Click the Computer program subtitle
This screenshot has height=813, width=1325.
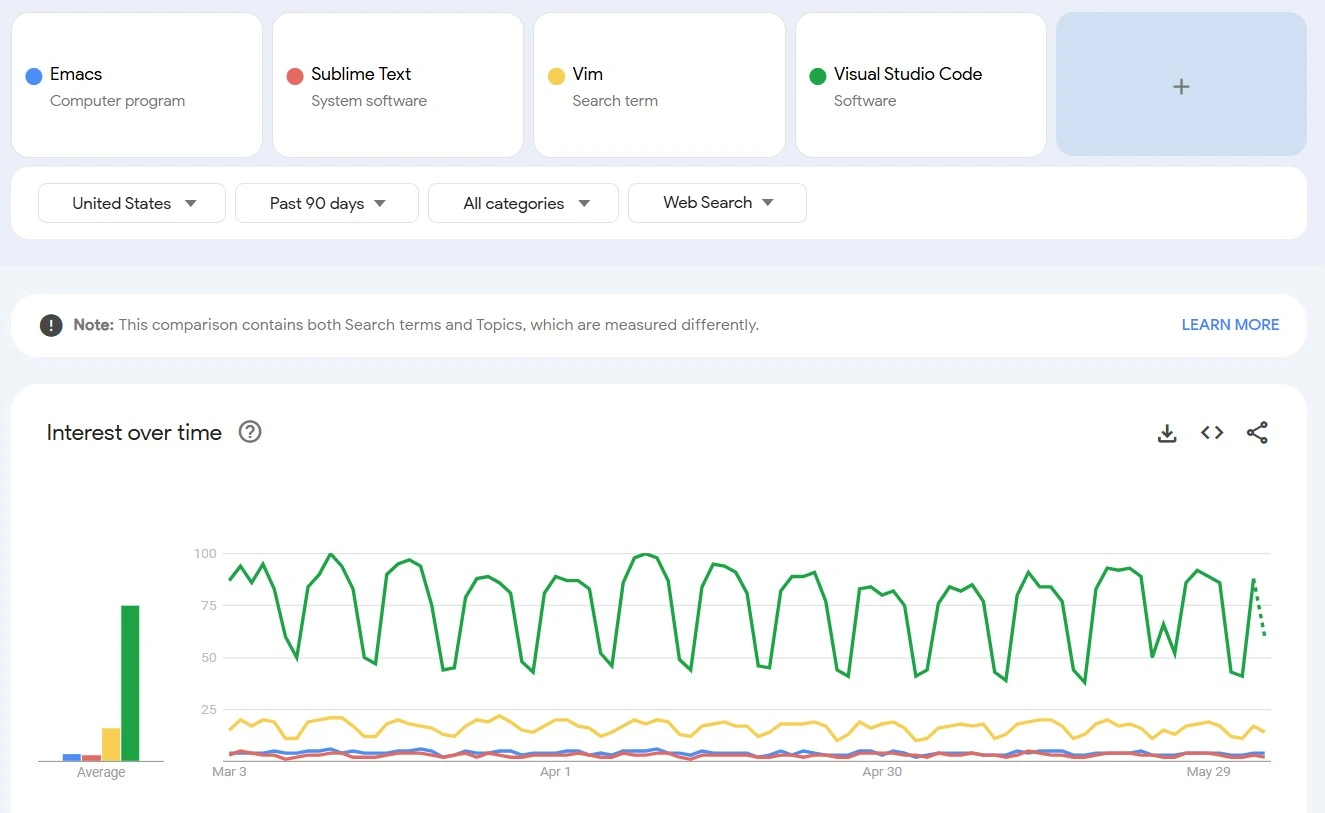(x=117, y=101)
